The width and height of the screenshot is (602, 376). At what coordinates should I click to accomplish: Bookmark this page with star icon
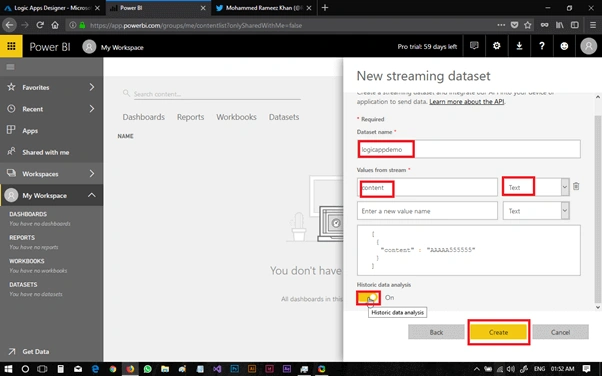[x=528, y=25]
